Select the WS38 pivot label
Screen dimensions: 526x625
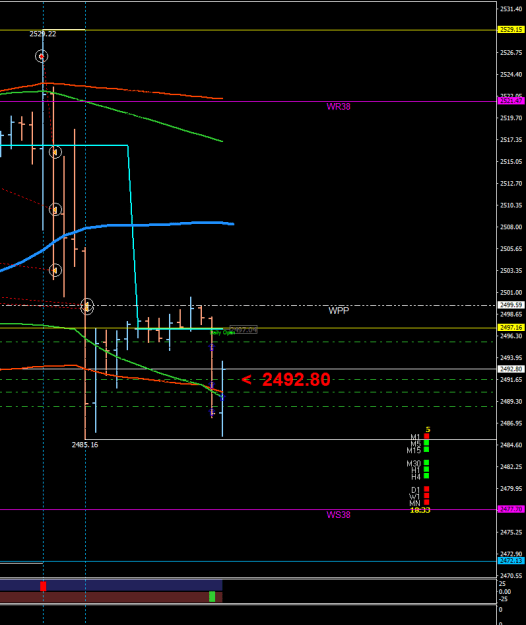[338, 515]
